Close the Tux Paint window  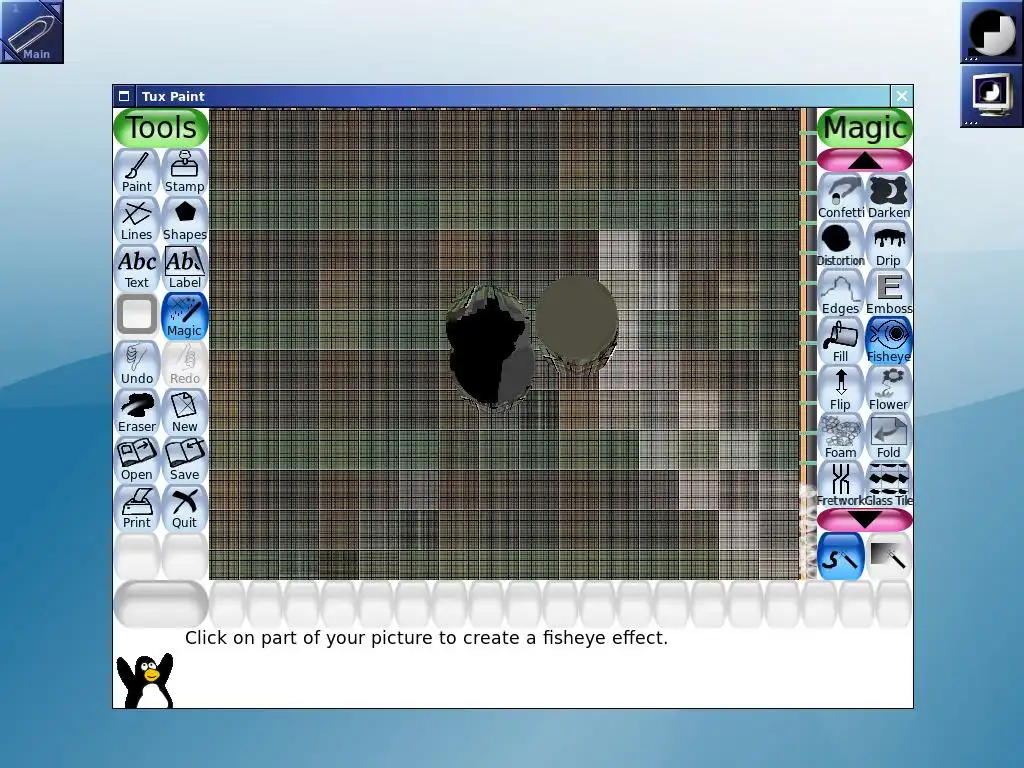tap(901, 97)
